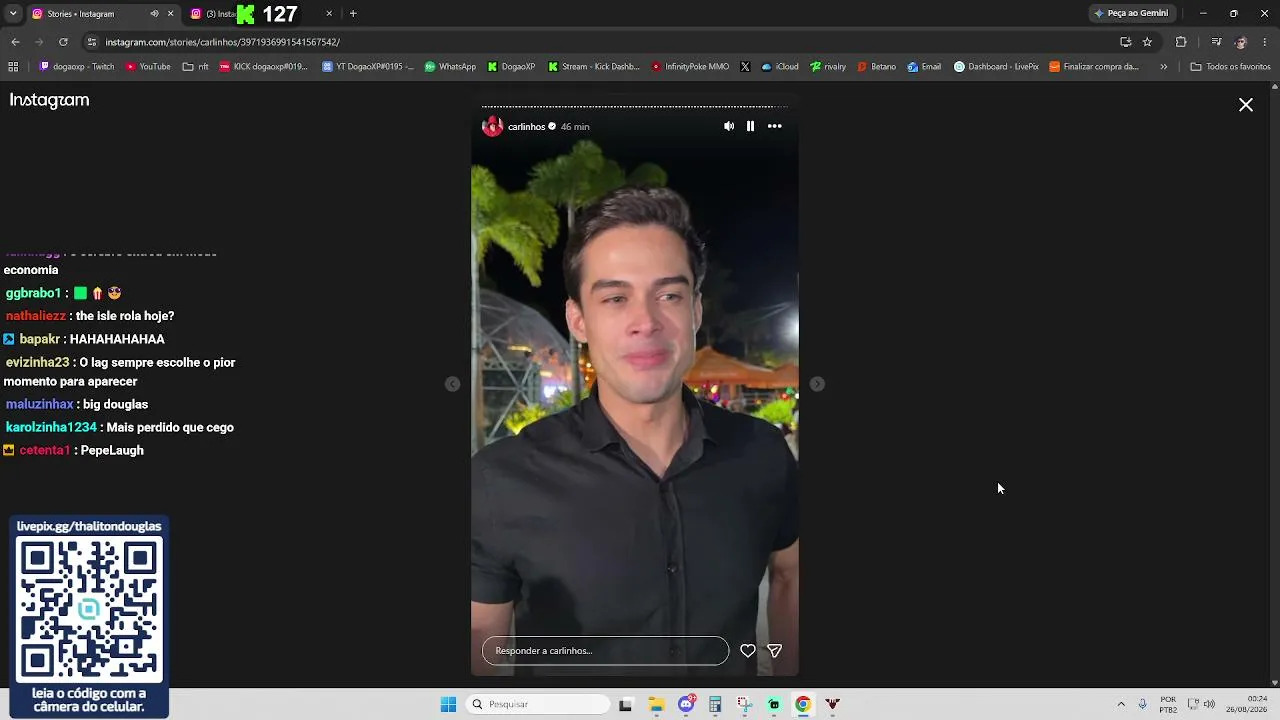1280x720 pixels.
Task: Expand the tab search dropdown
Action: pyautogui.click(x=13, y=14)
